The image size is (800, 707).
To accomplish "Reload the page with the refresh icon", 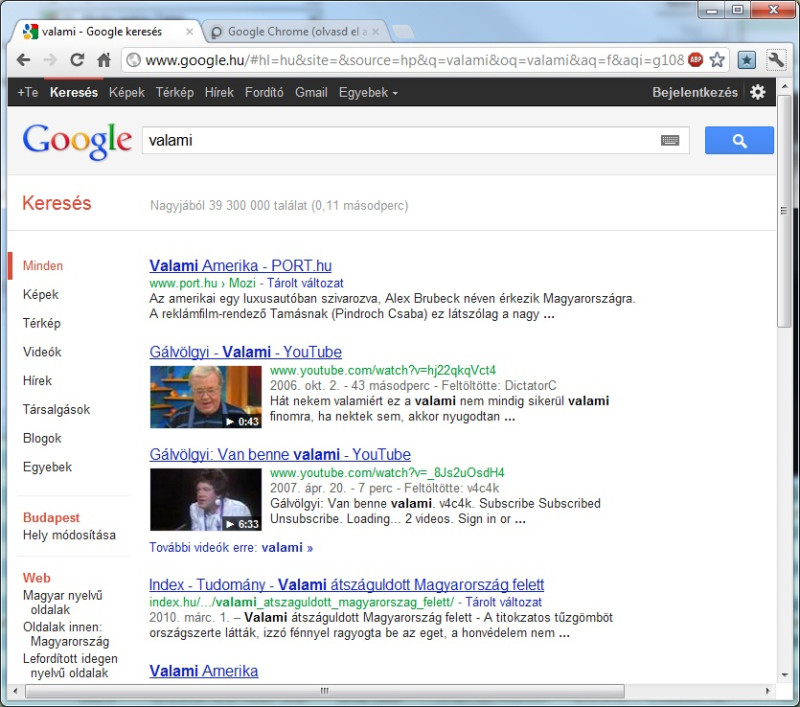I will 77,60.
